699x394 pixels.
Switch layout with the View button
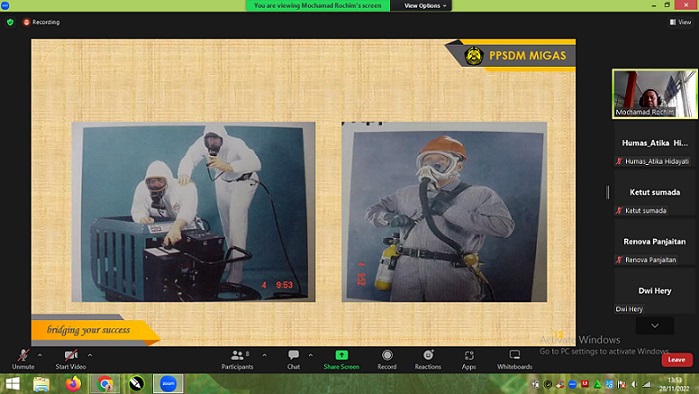(x=680, y=22)
